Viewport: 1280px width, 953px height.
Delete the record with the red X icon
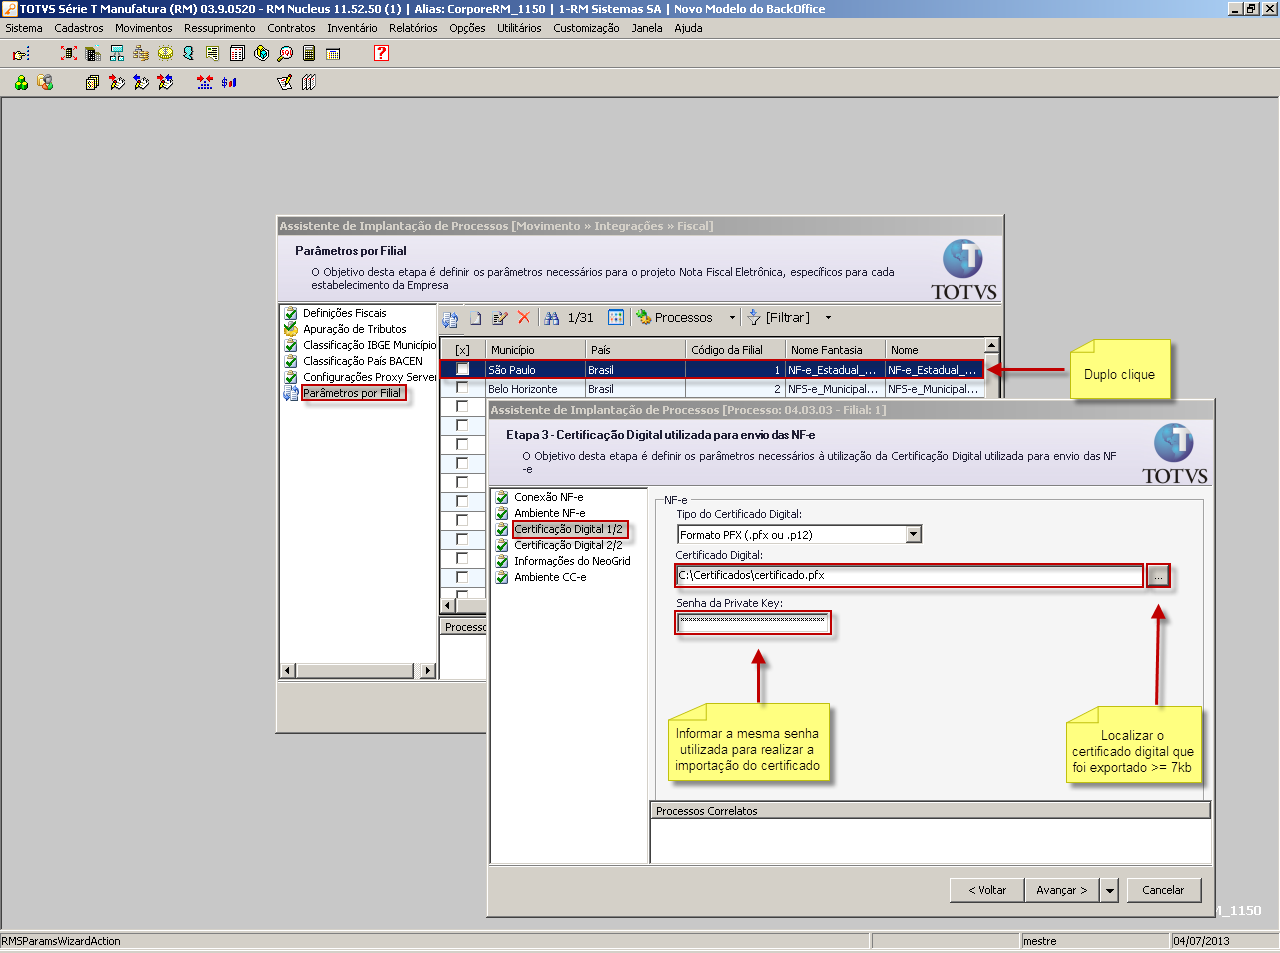tap(524, 317)
